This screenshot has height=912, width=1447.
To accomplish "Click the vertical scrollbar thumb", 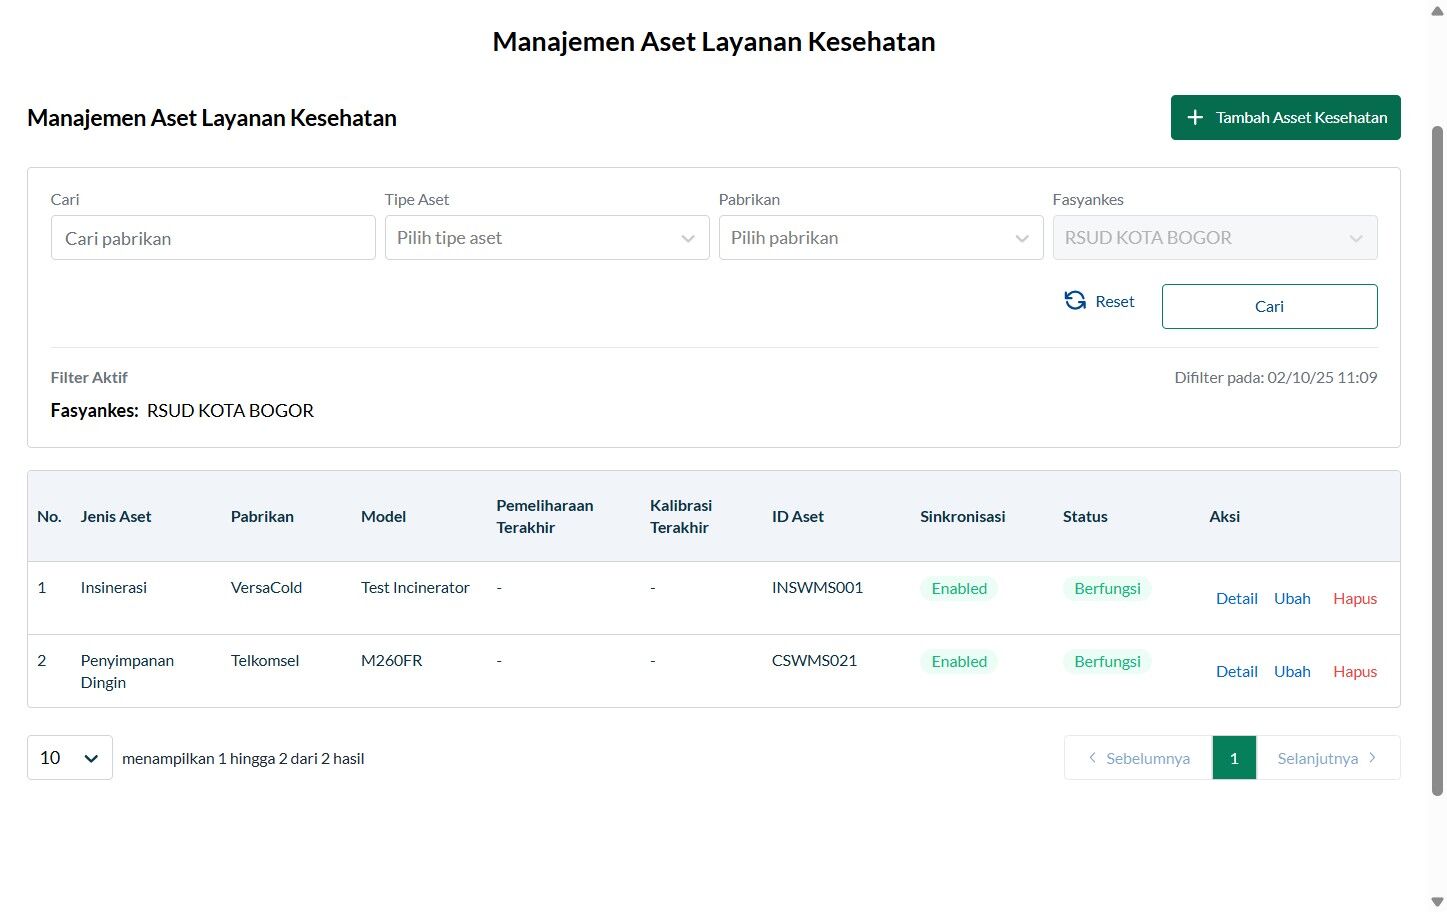I will click(1438, 460).
